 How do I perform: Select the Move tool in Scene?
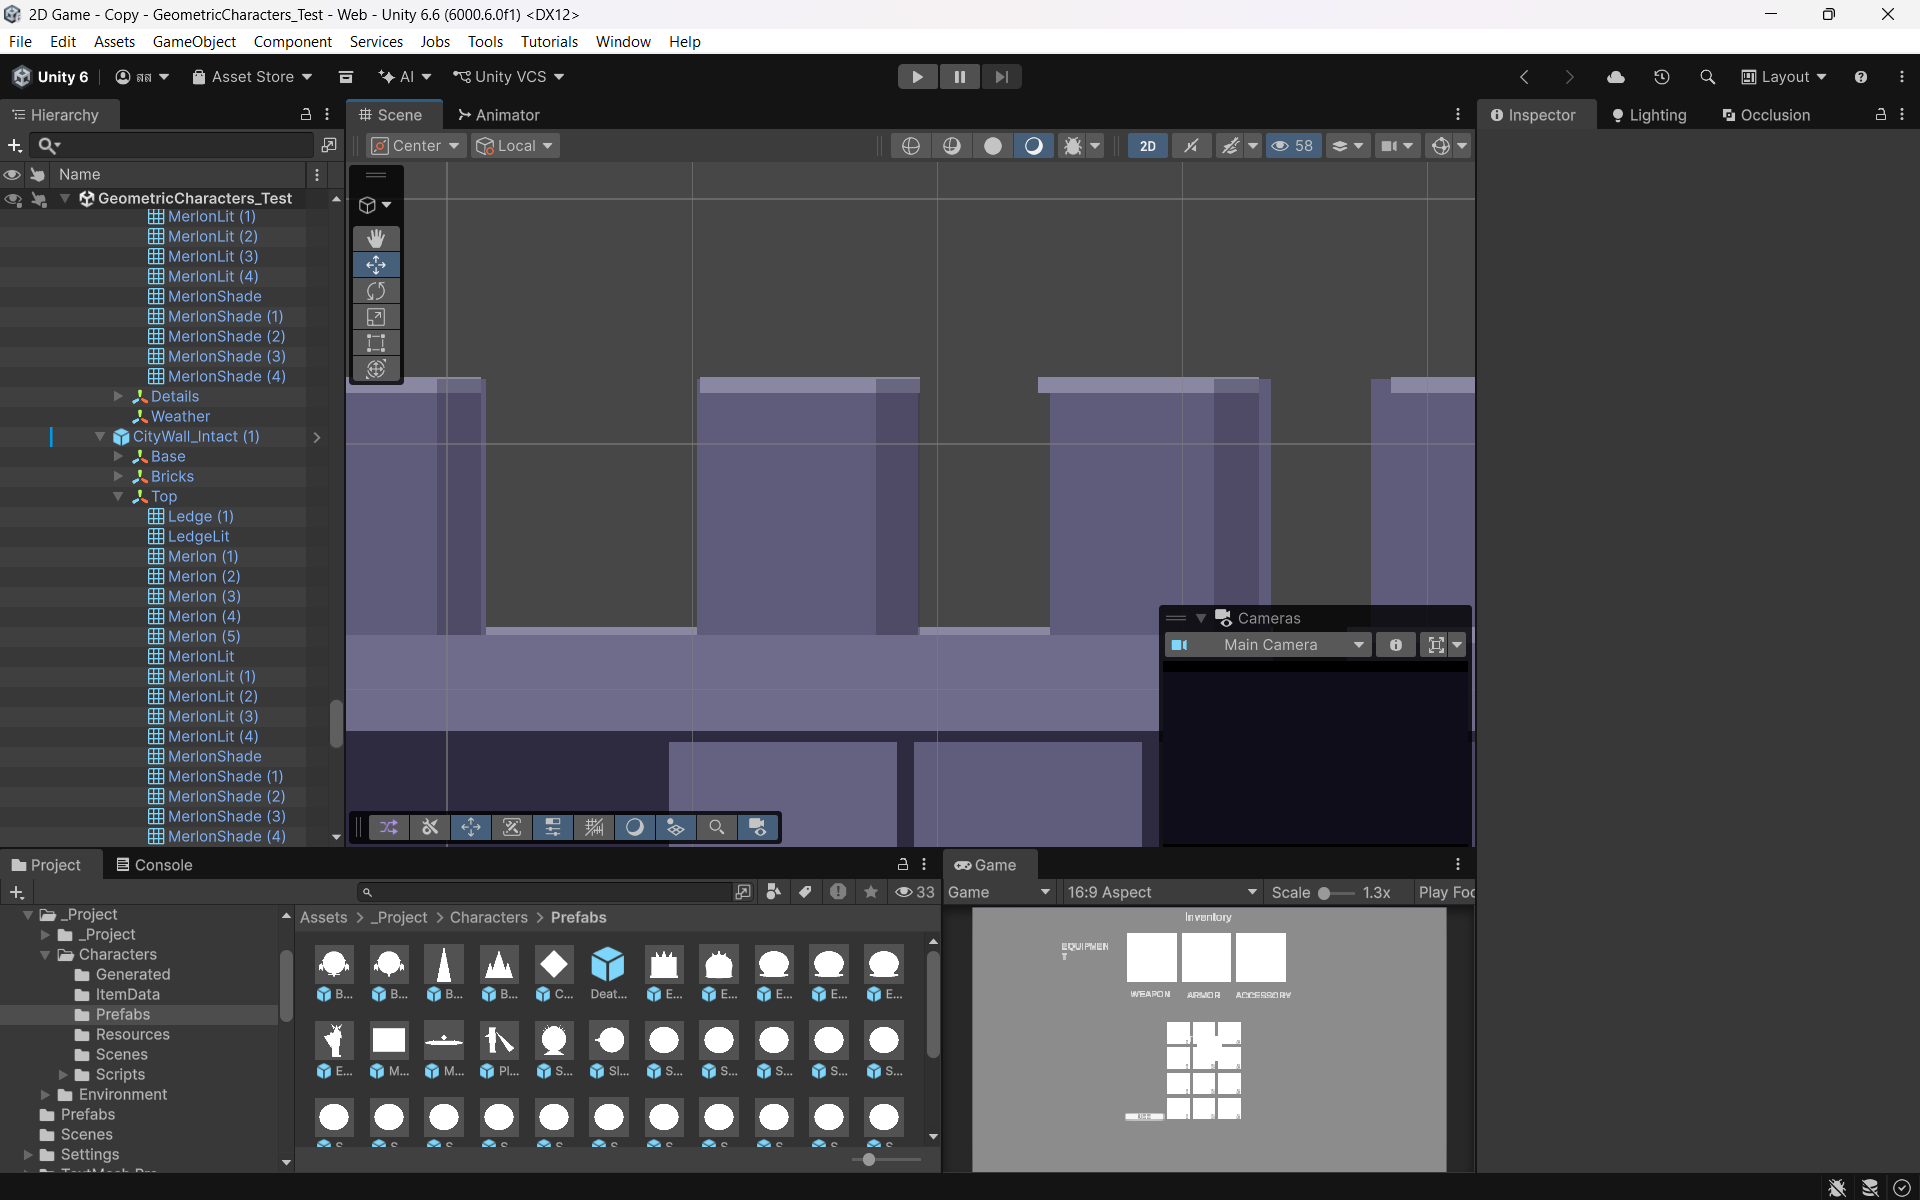click(376, 265)
